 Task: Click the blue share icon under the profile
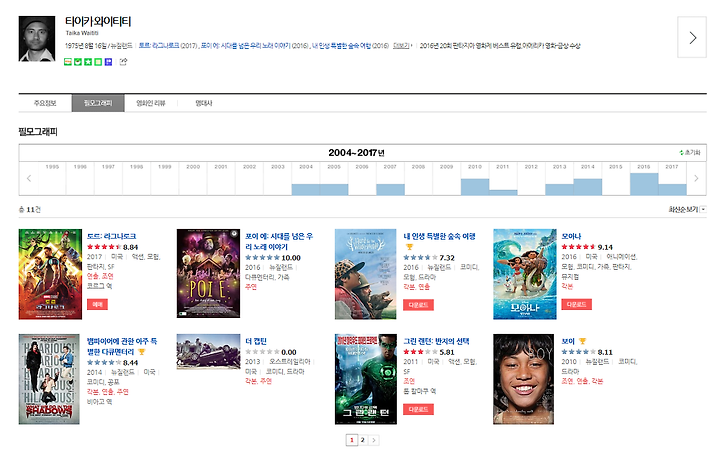pyautogui.click(x=108, y=62)
